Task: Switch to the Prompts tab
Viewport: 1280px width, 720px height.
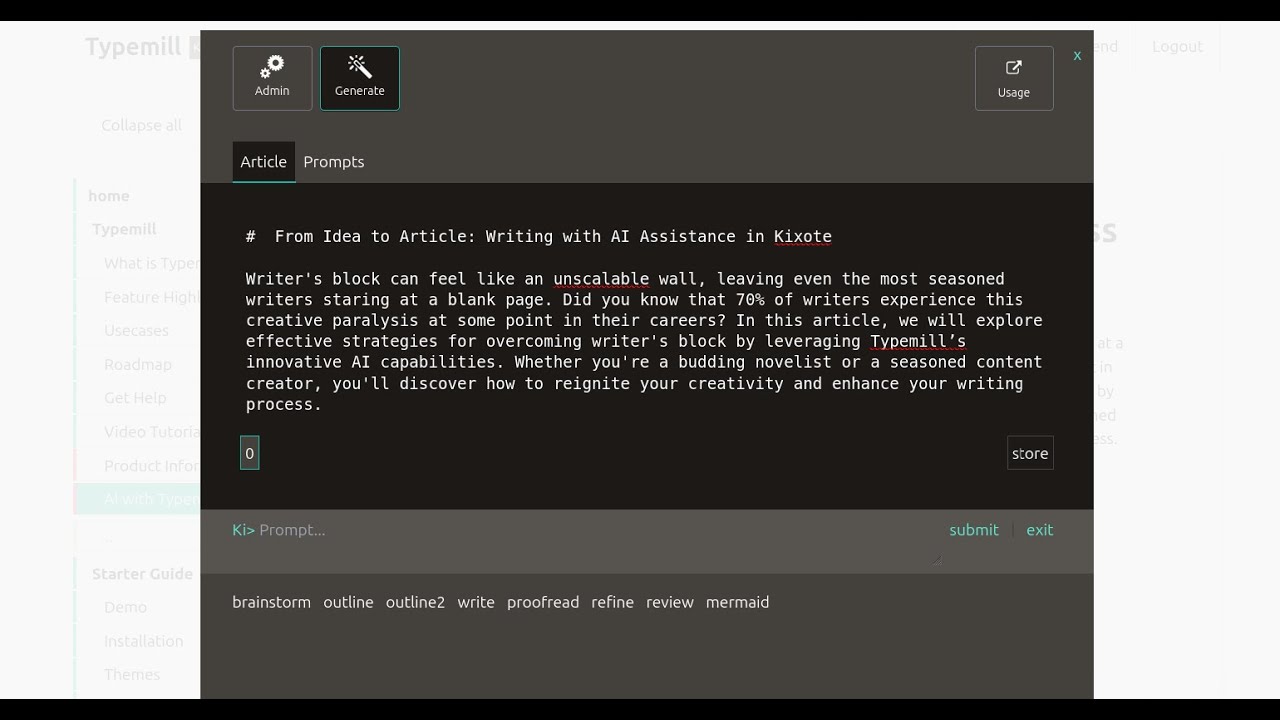Action: coord(334,161)
